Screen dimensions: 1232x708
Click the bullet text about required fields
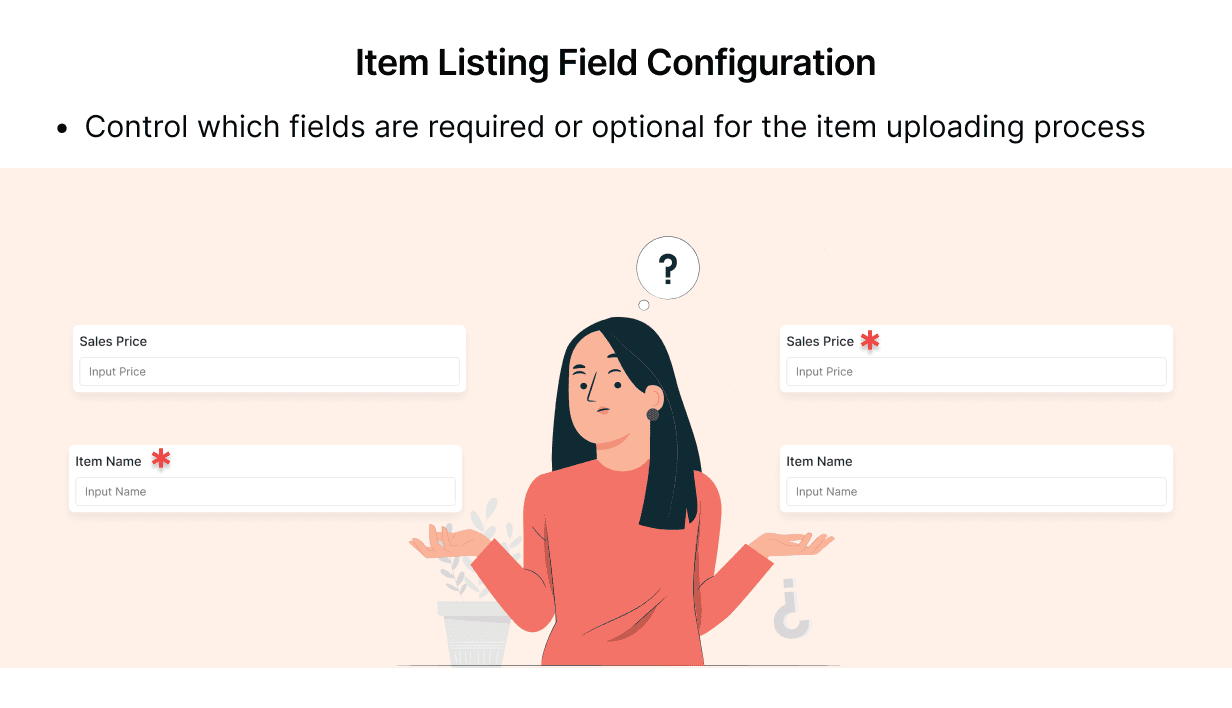pyautogui.click(x=615, y=127)
